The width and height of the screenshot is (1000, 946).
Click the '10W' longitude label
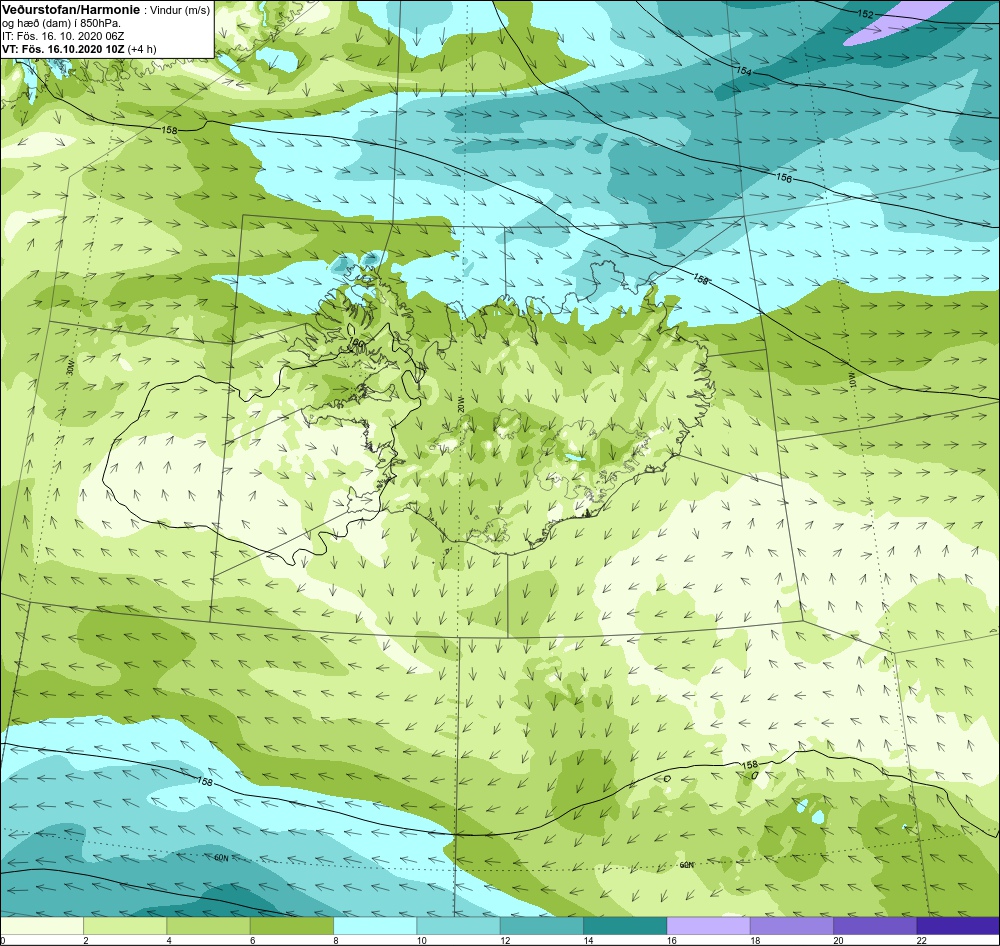tap(852, 382)
